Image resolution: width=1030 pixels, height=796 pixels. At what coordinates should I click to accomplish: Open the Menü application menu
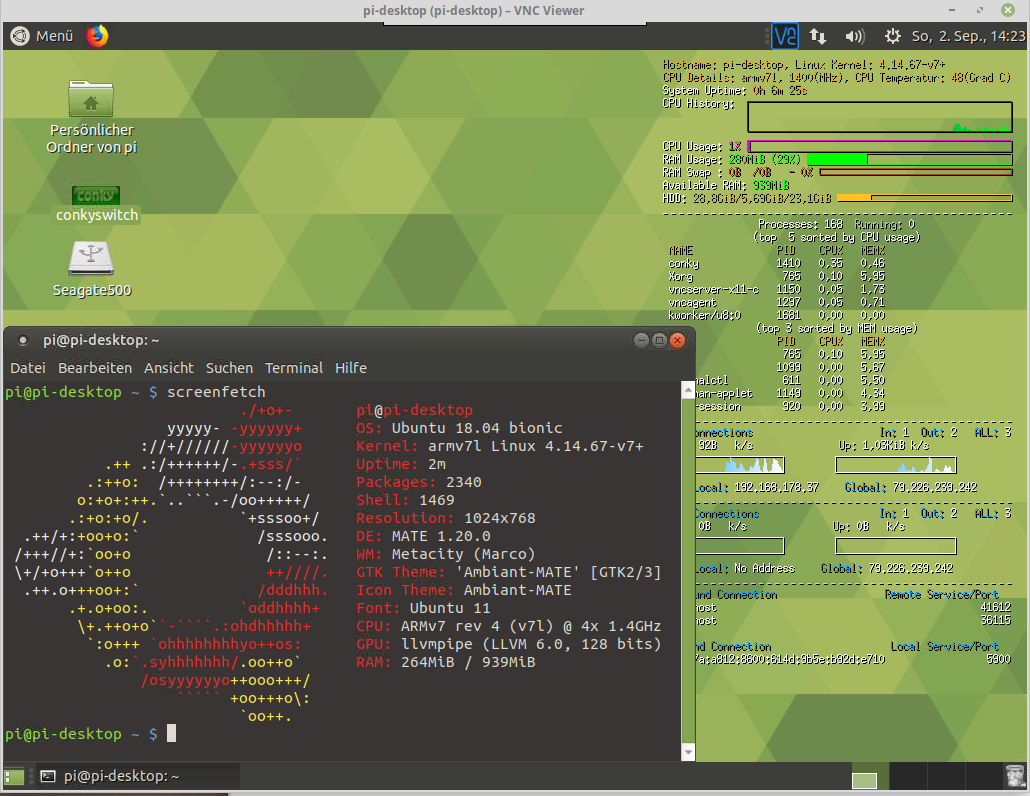tap(43, 36)
